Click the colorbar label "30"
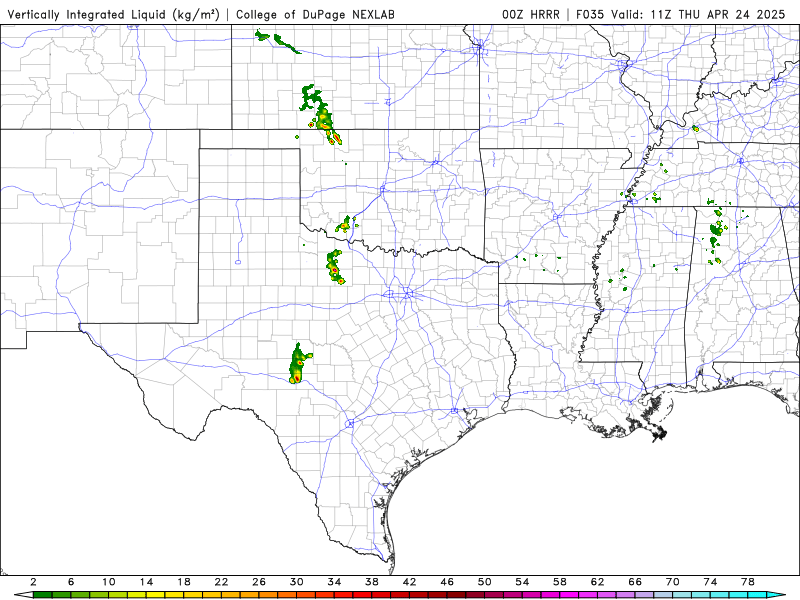Image resolution: width=800 pixels, height=600 pixels. pos(296,582)
